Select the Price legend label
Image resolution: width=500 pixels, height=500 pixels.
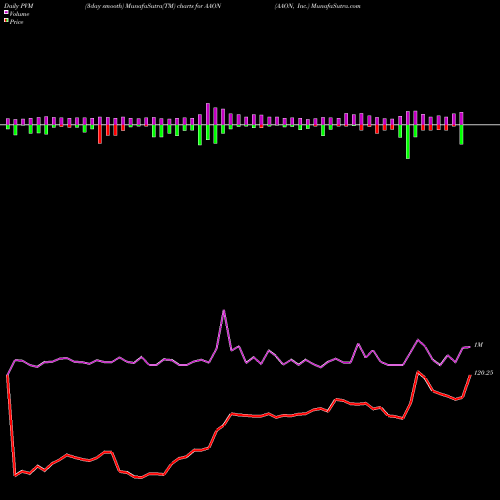click(x=16, y=22)
